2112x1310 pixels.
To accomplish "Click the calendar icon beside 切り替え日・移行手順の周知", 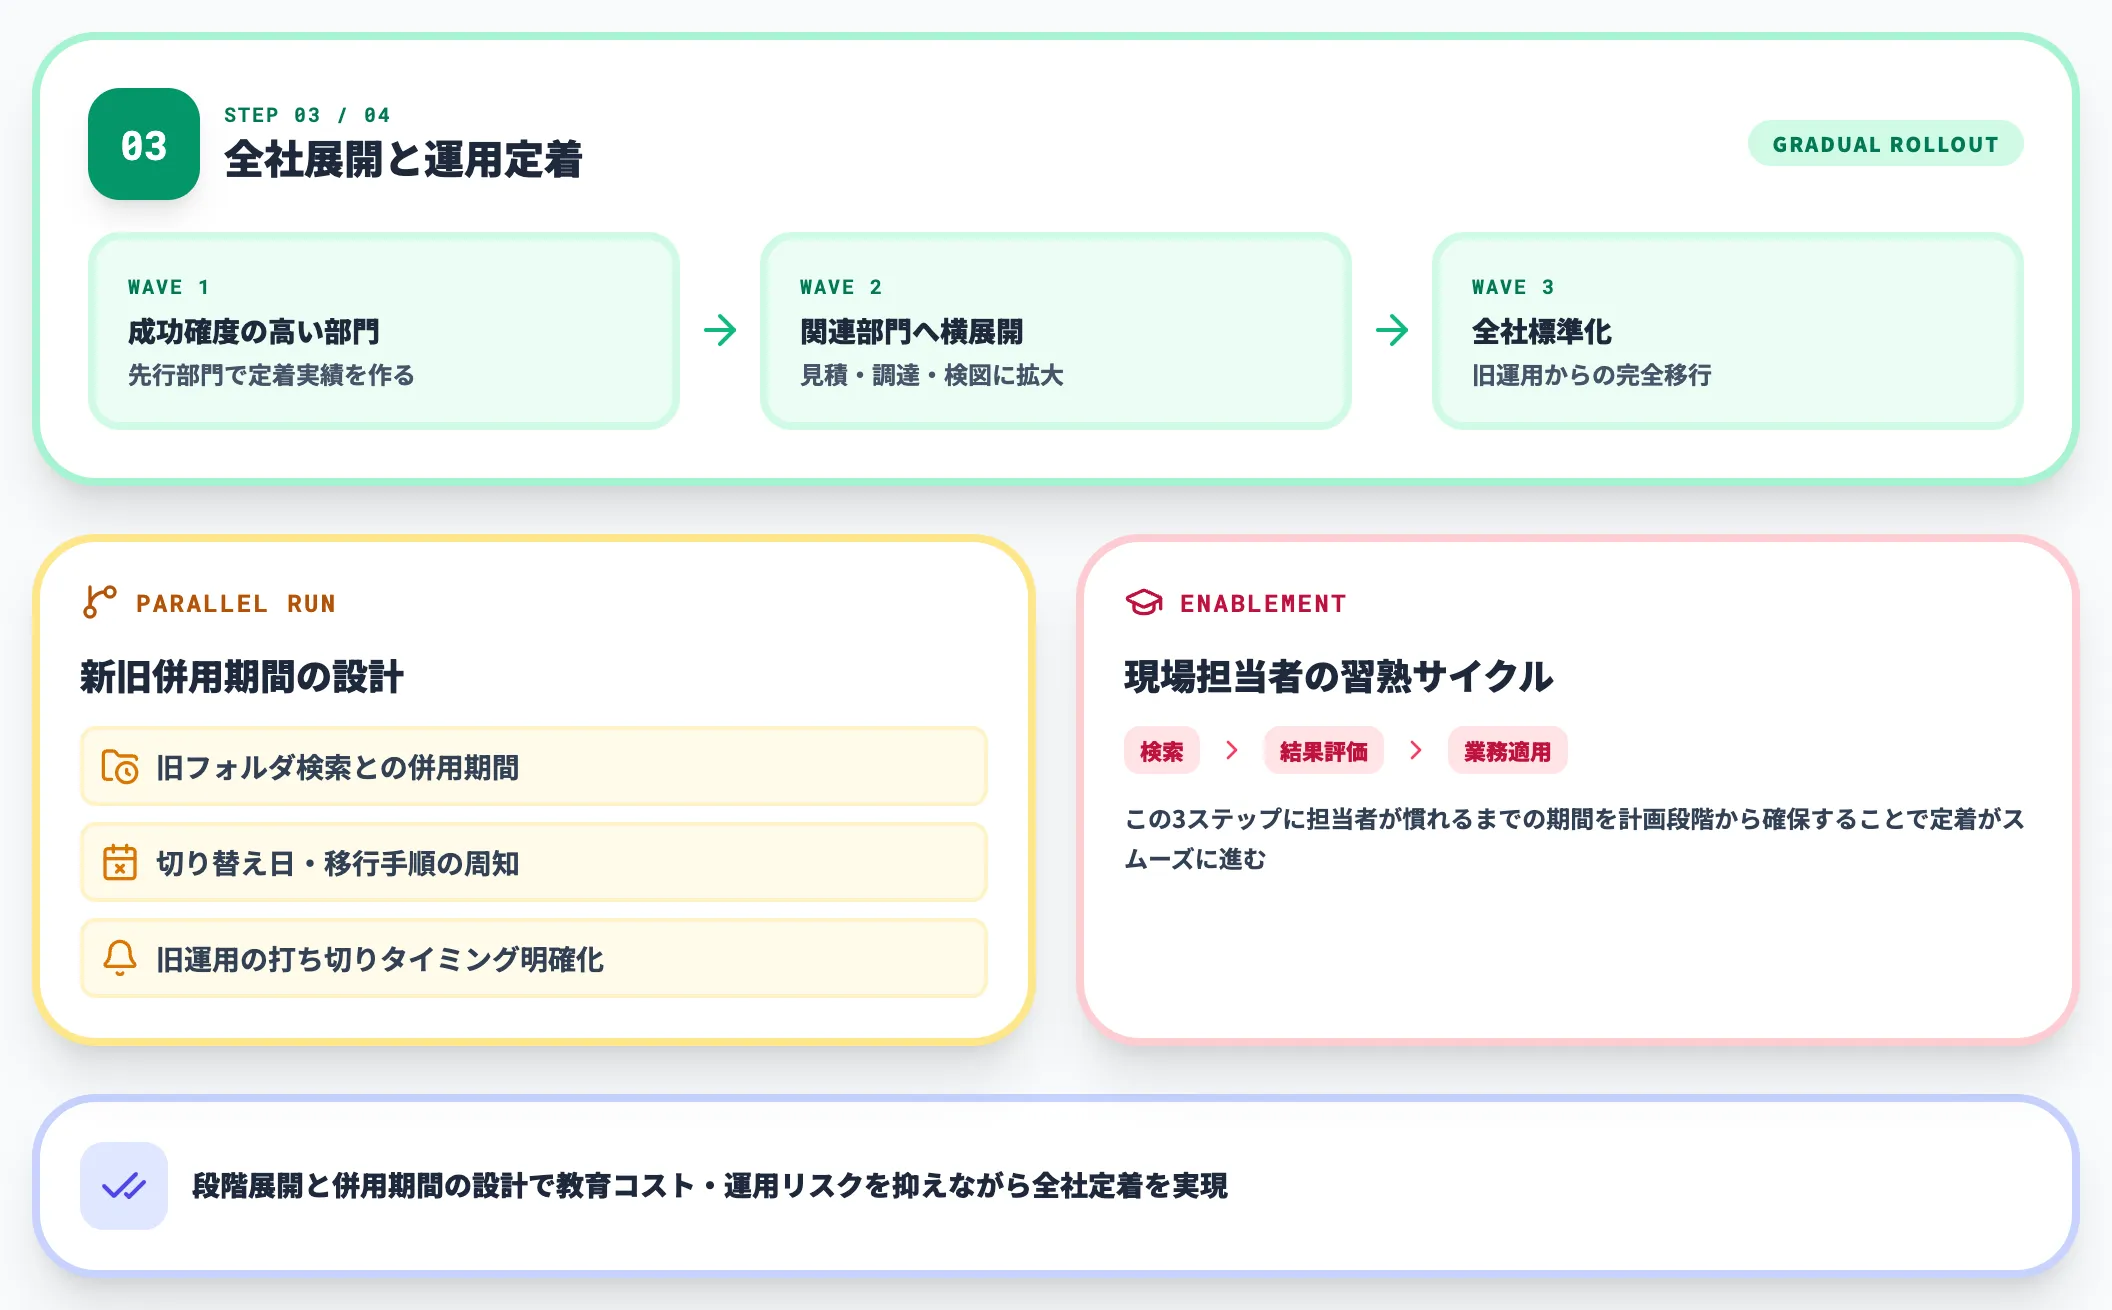I will 121,862.
